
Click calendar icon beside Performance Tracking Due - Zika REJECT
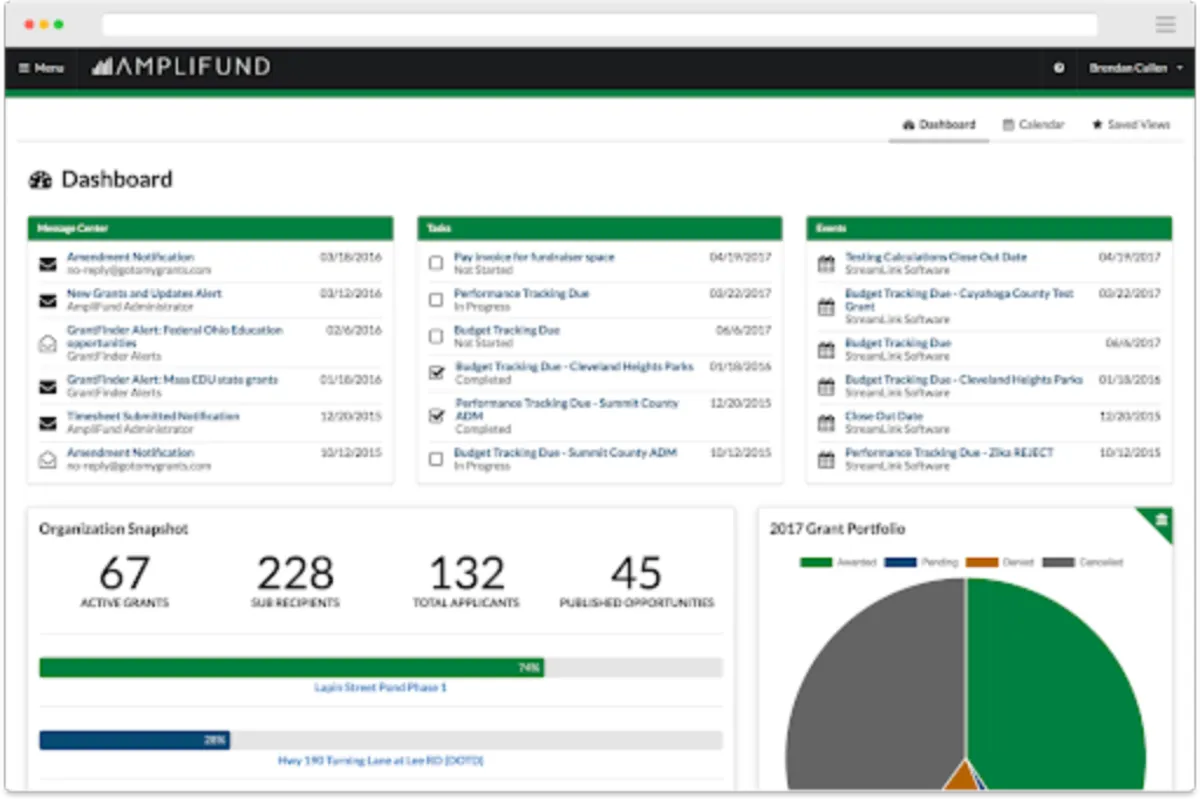pos(826,459)
